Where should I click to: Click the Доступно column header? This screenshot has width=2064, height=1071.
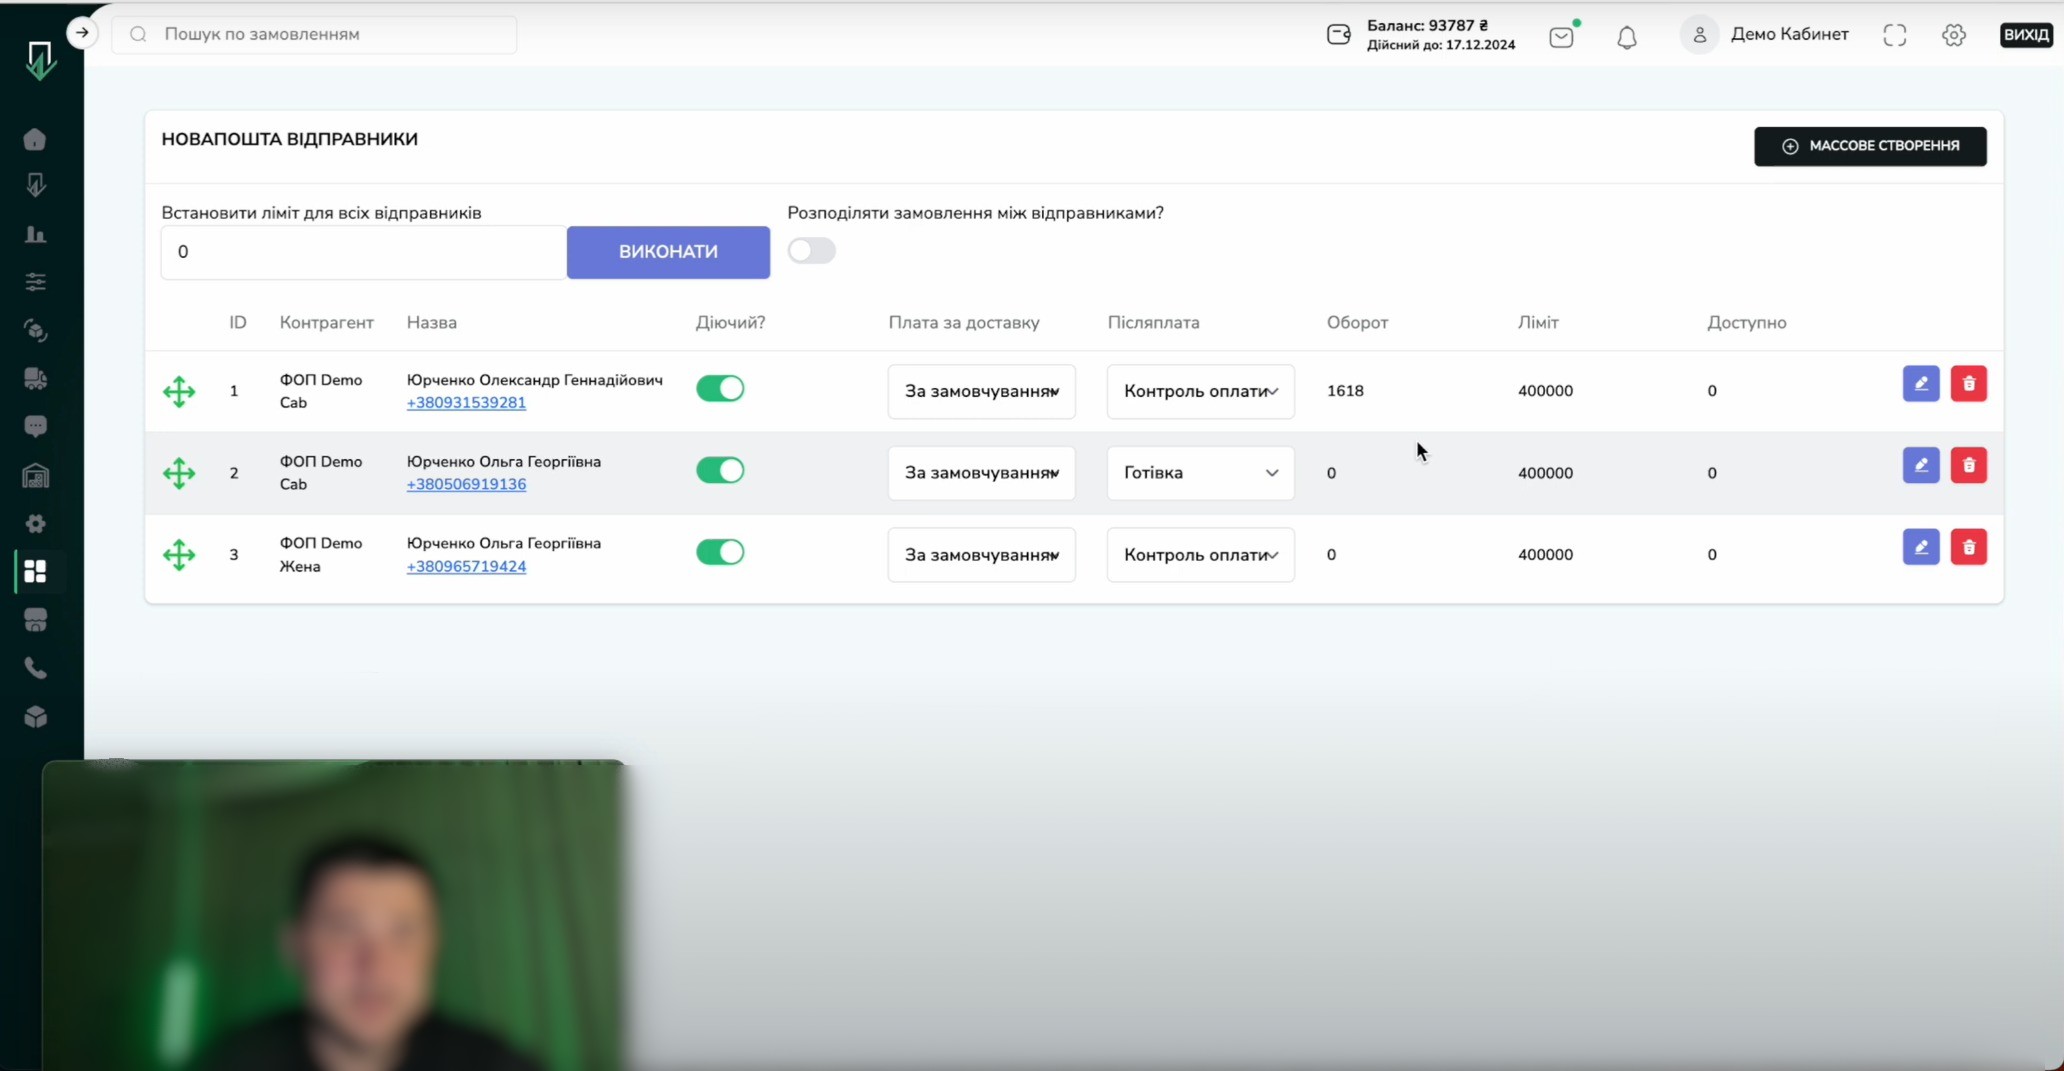(1746, 323)
